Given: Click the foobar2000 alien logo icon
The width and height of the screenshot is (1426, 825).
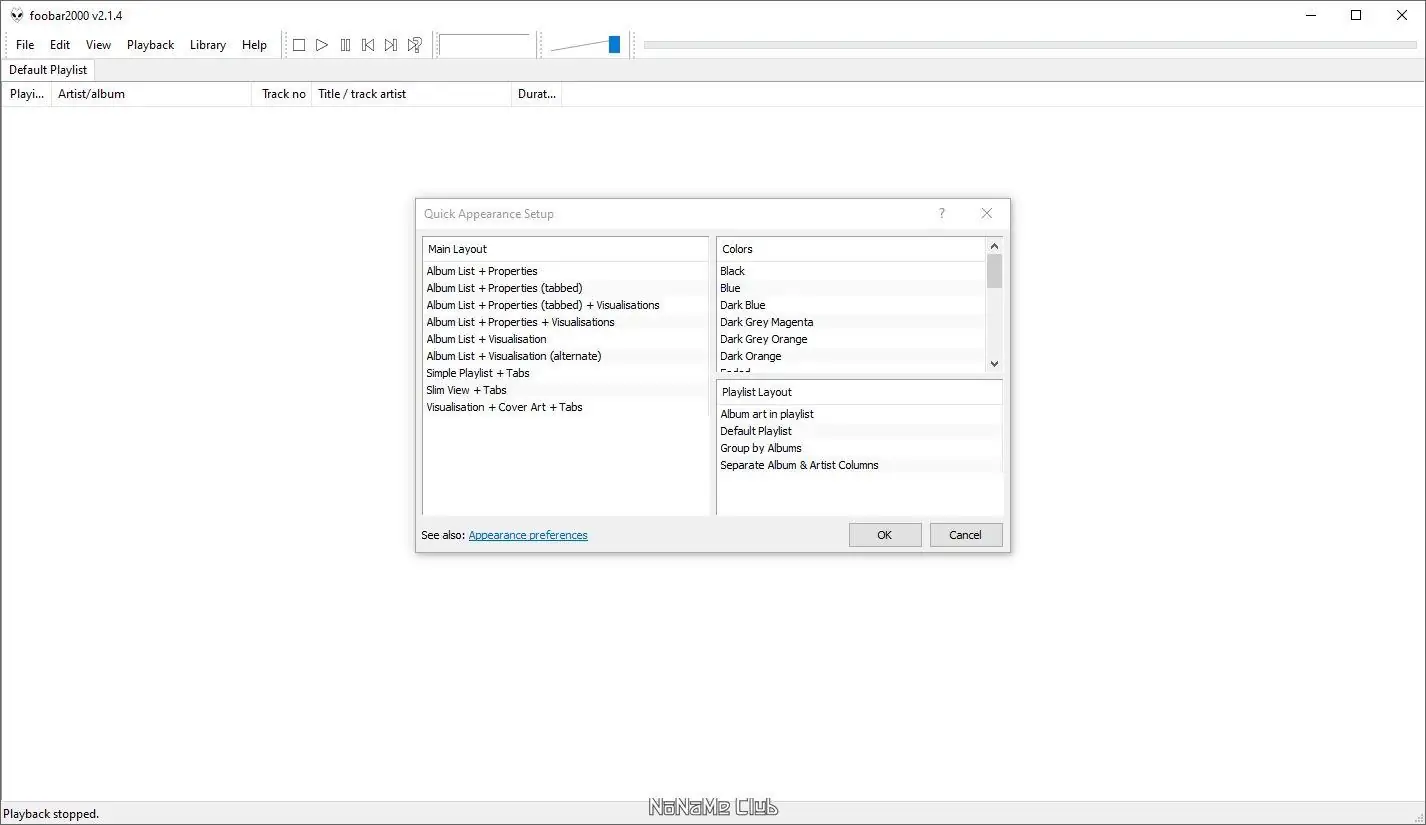Looking at the screenshot, I should pos(17,15).
